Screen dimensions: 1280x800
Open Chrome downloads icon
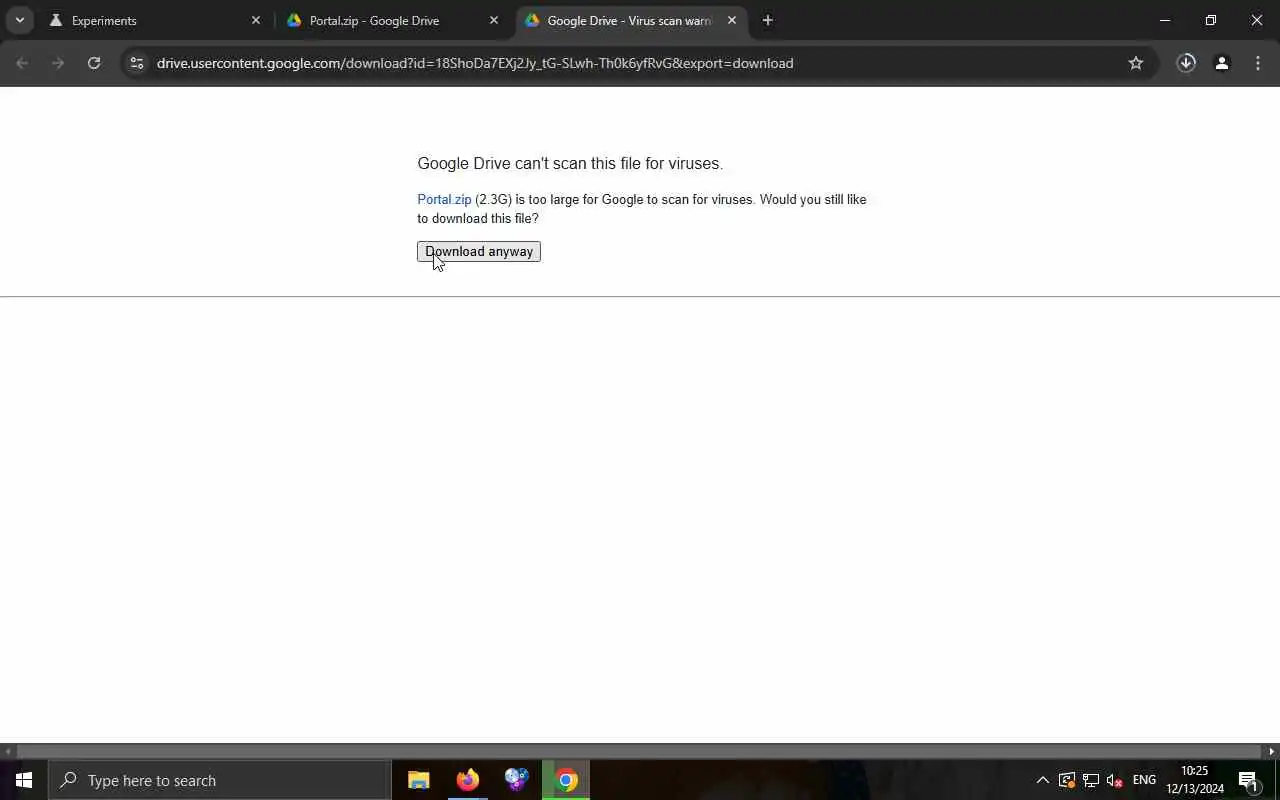[1186, 63]
